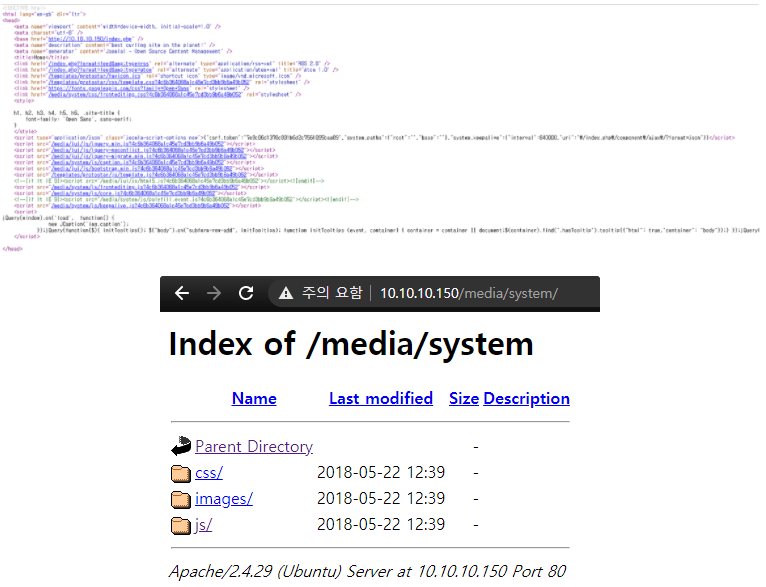Reload the page with the refresh icon
The height and width of the screenshot is (587, 766).
coord(246,293)
